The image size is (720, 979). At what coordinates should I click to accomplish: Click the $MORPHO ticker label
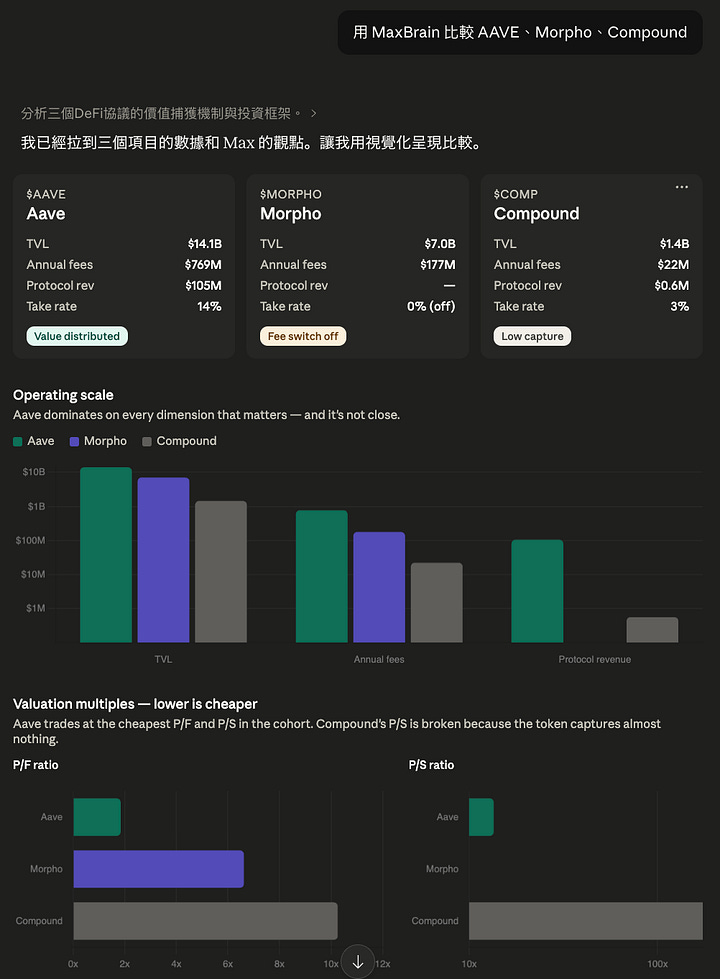coord(291,194)
